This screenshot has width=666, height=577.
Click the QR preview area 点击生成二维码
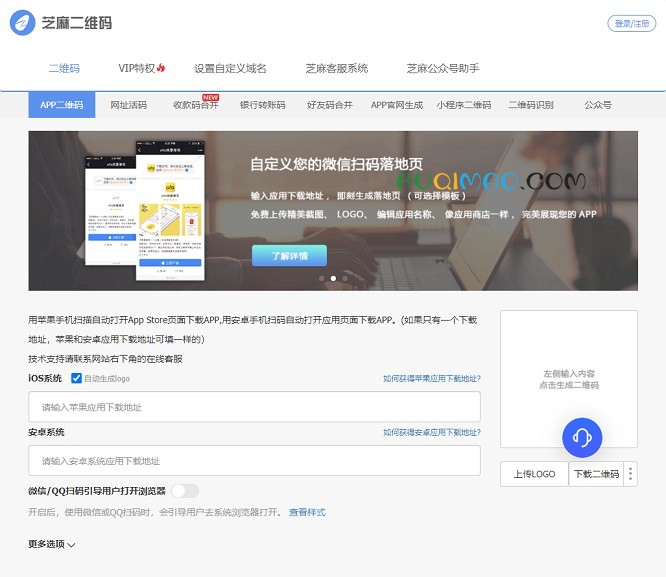(569, 379)
